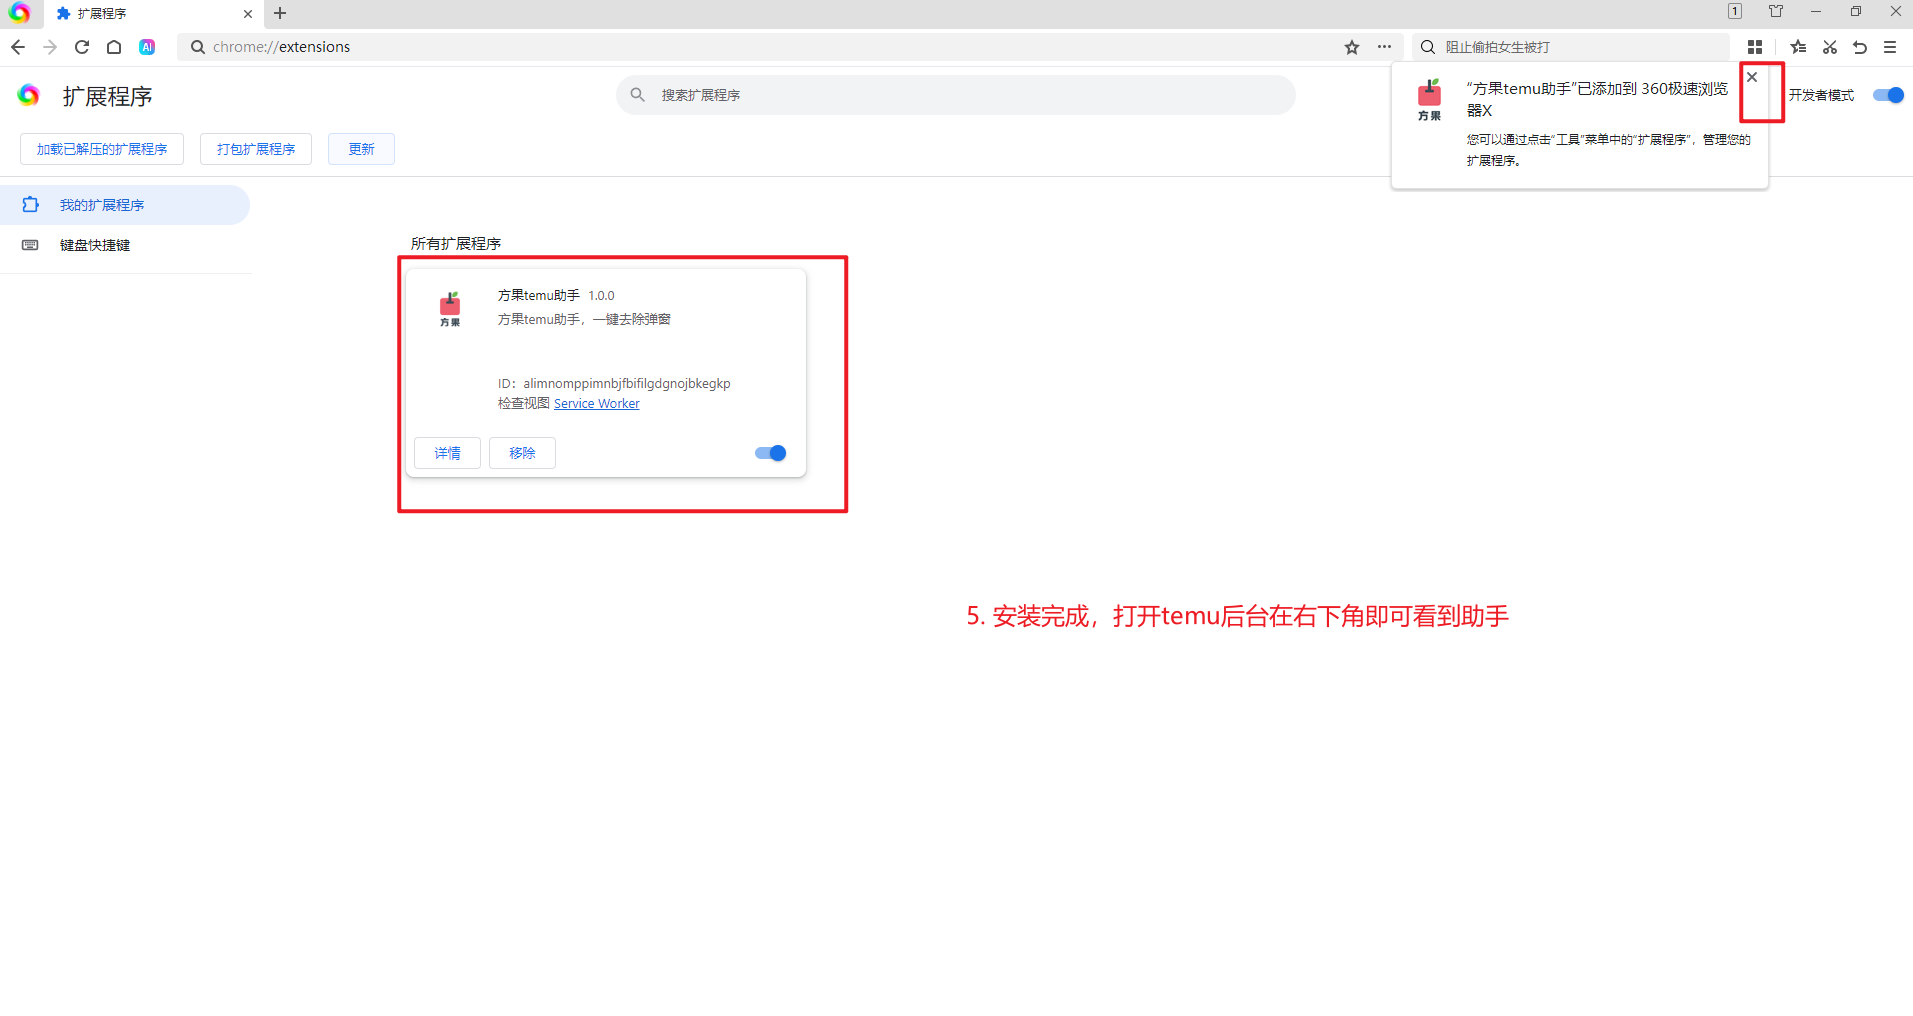Click the browser back arrow
The height and width of the screenshot is (1016, 1913).
coord(18,47)
